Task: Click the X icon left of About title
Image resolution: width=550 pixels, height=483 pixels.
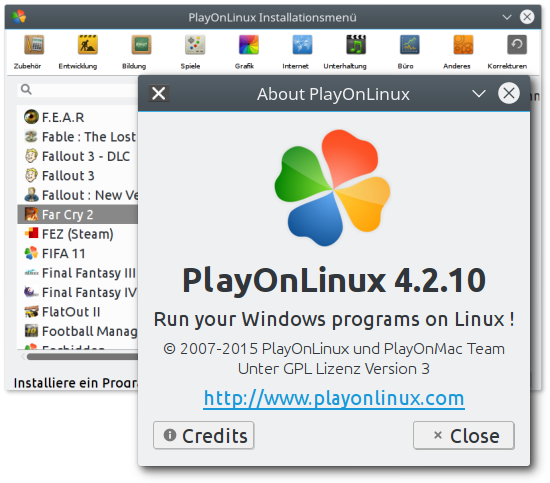Action: point(159,93)
